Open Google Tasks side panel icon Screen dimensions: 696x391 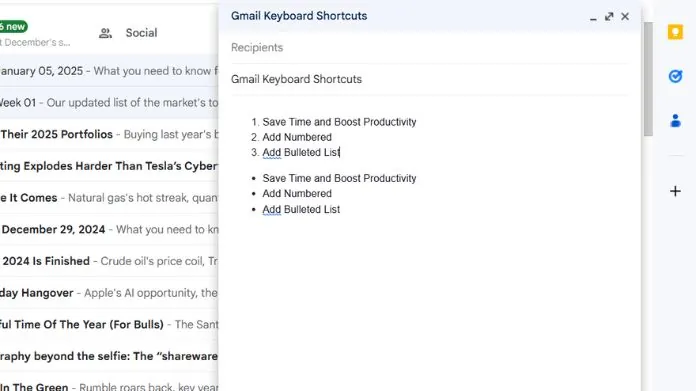[x=675, y=76]
